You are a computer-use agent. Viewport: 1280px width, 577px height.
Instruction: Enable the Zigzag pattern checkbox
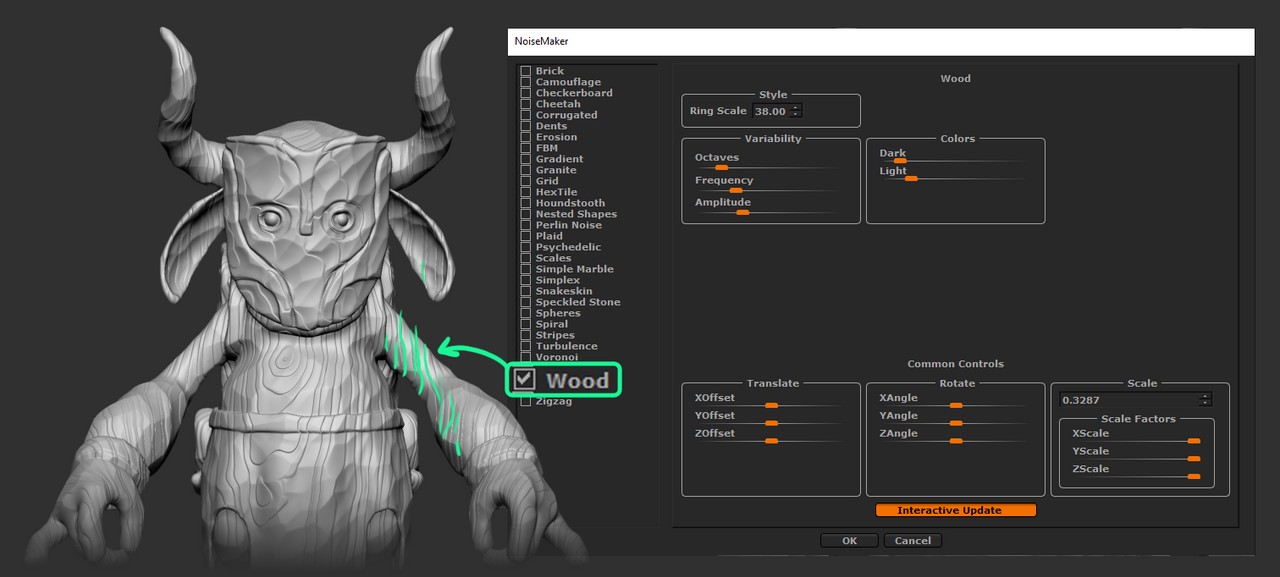tap(526, 401)
